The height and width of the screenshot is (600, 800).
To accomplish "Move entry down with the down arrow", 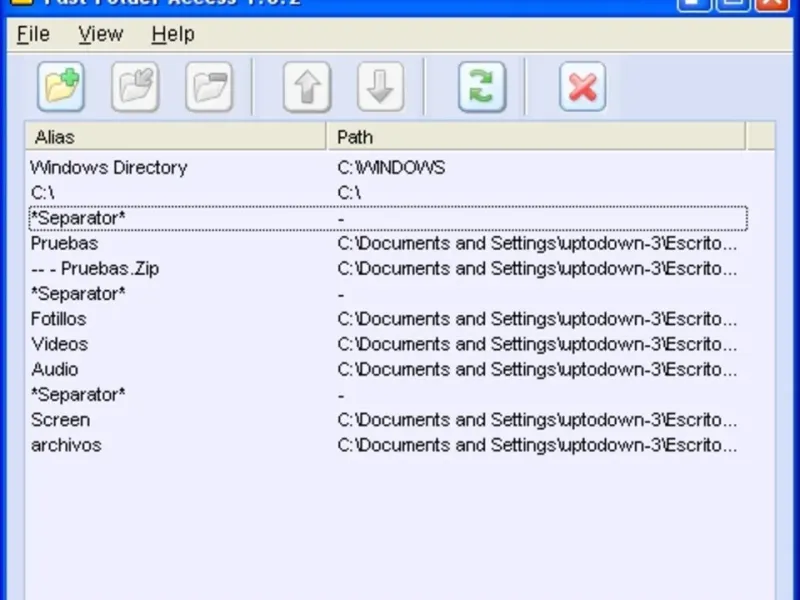I will pyautogui.click(x=381, y=87).
